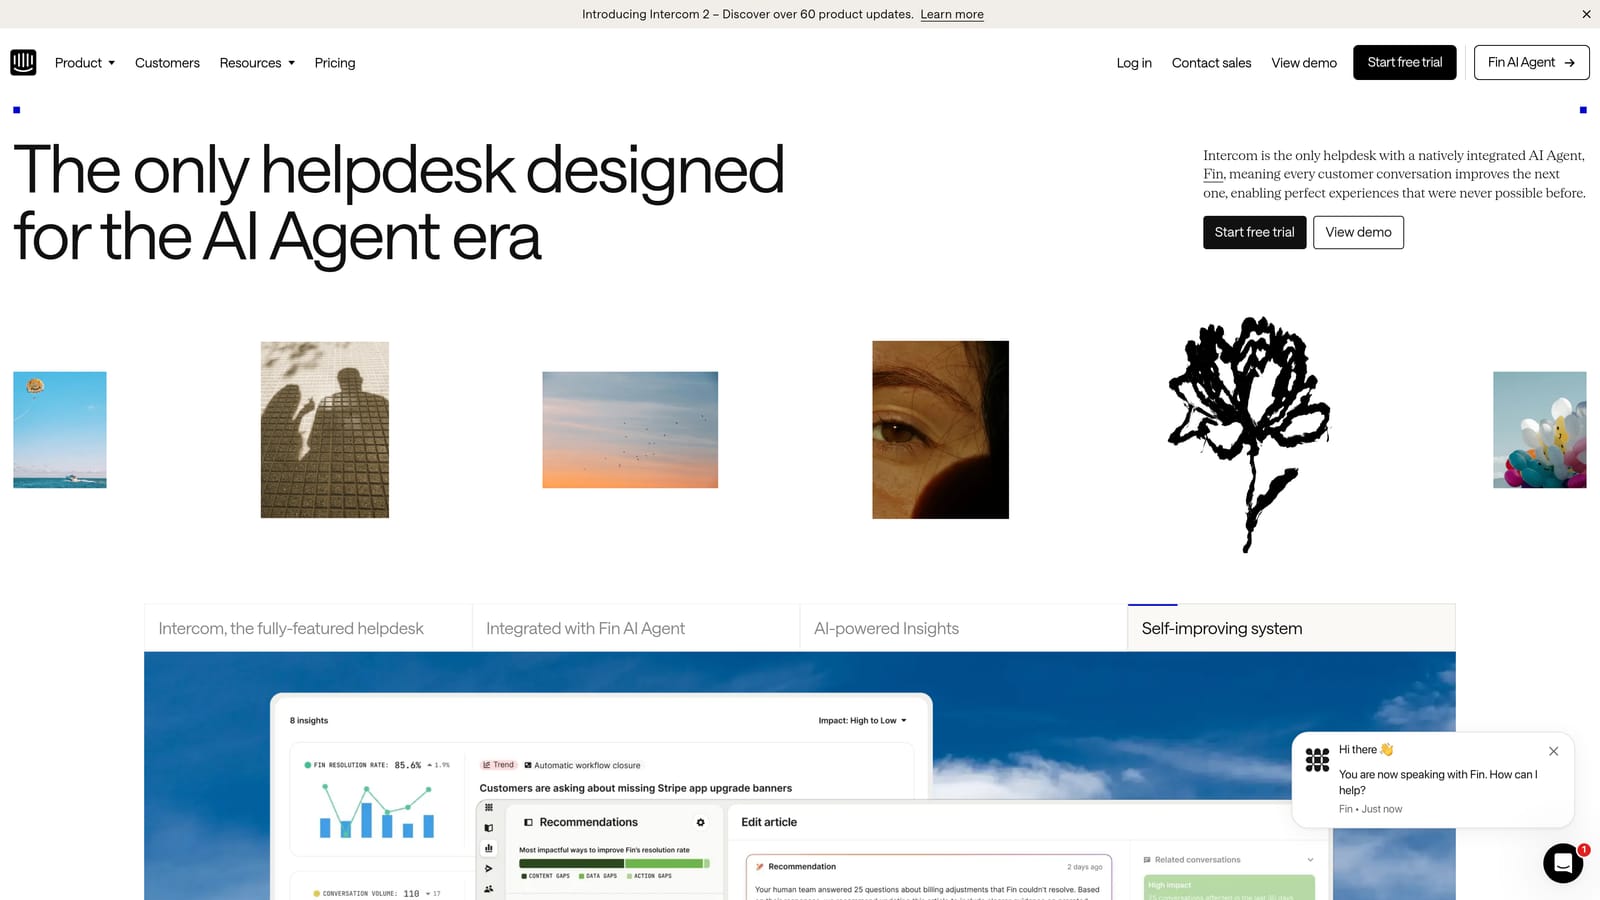Image resolution: width=1600 pixels, height=900 pixels.
Task: Select the black ink flower illustration
Action: point(1249,435)
